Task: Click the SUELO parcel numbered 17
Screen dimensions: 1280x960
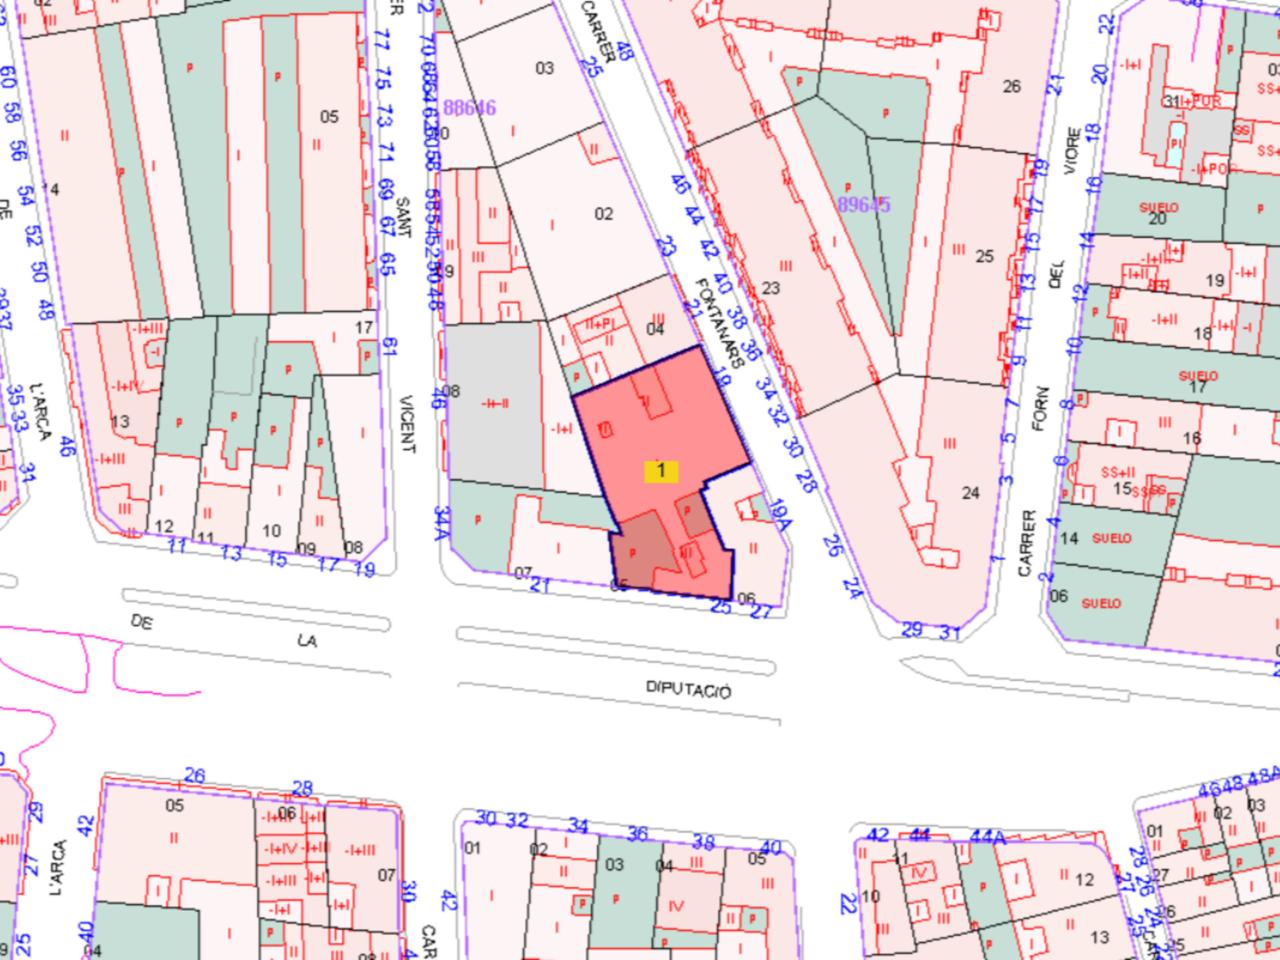Action: (1197, 381)
